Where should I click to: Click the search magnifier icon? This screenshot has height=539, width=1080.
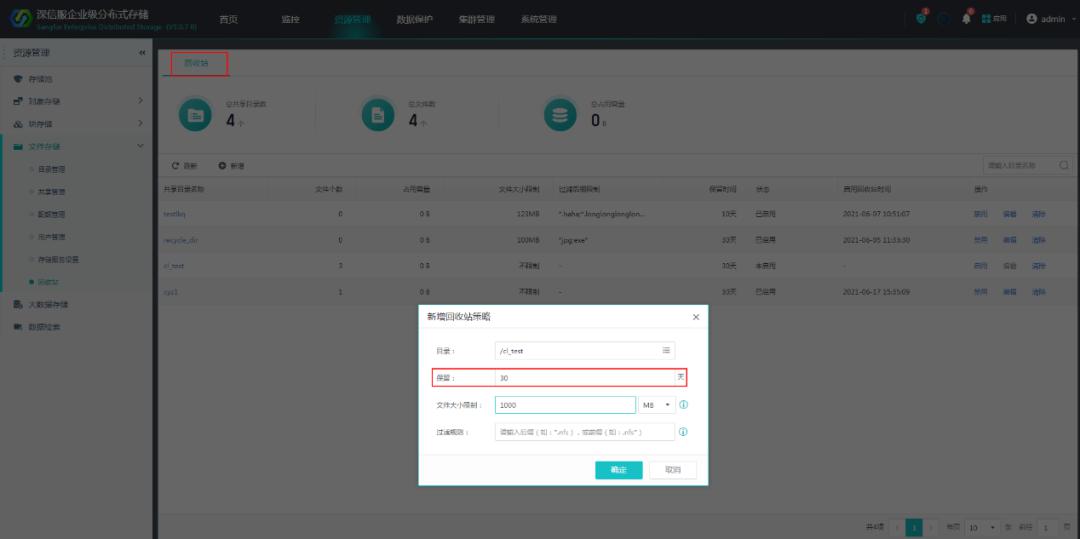point(1064,165)
